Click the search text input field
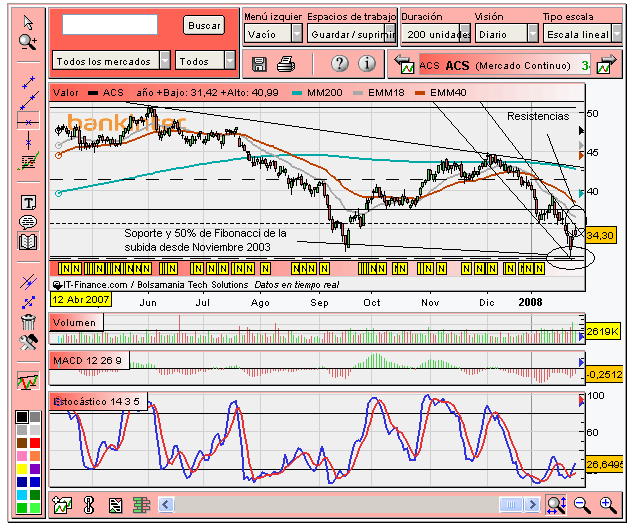 tap(110, 25)
